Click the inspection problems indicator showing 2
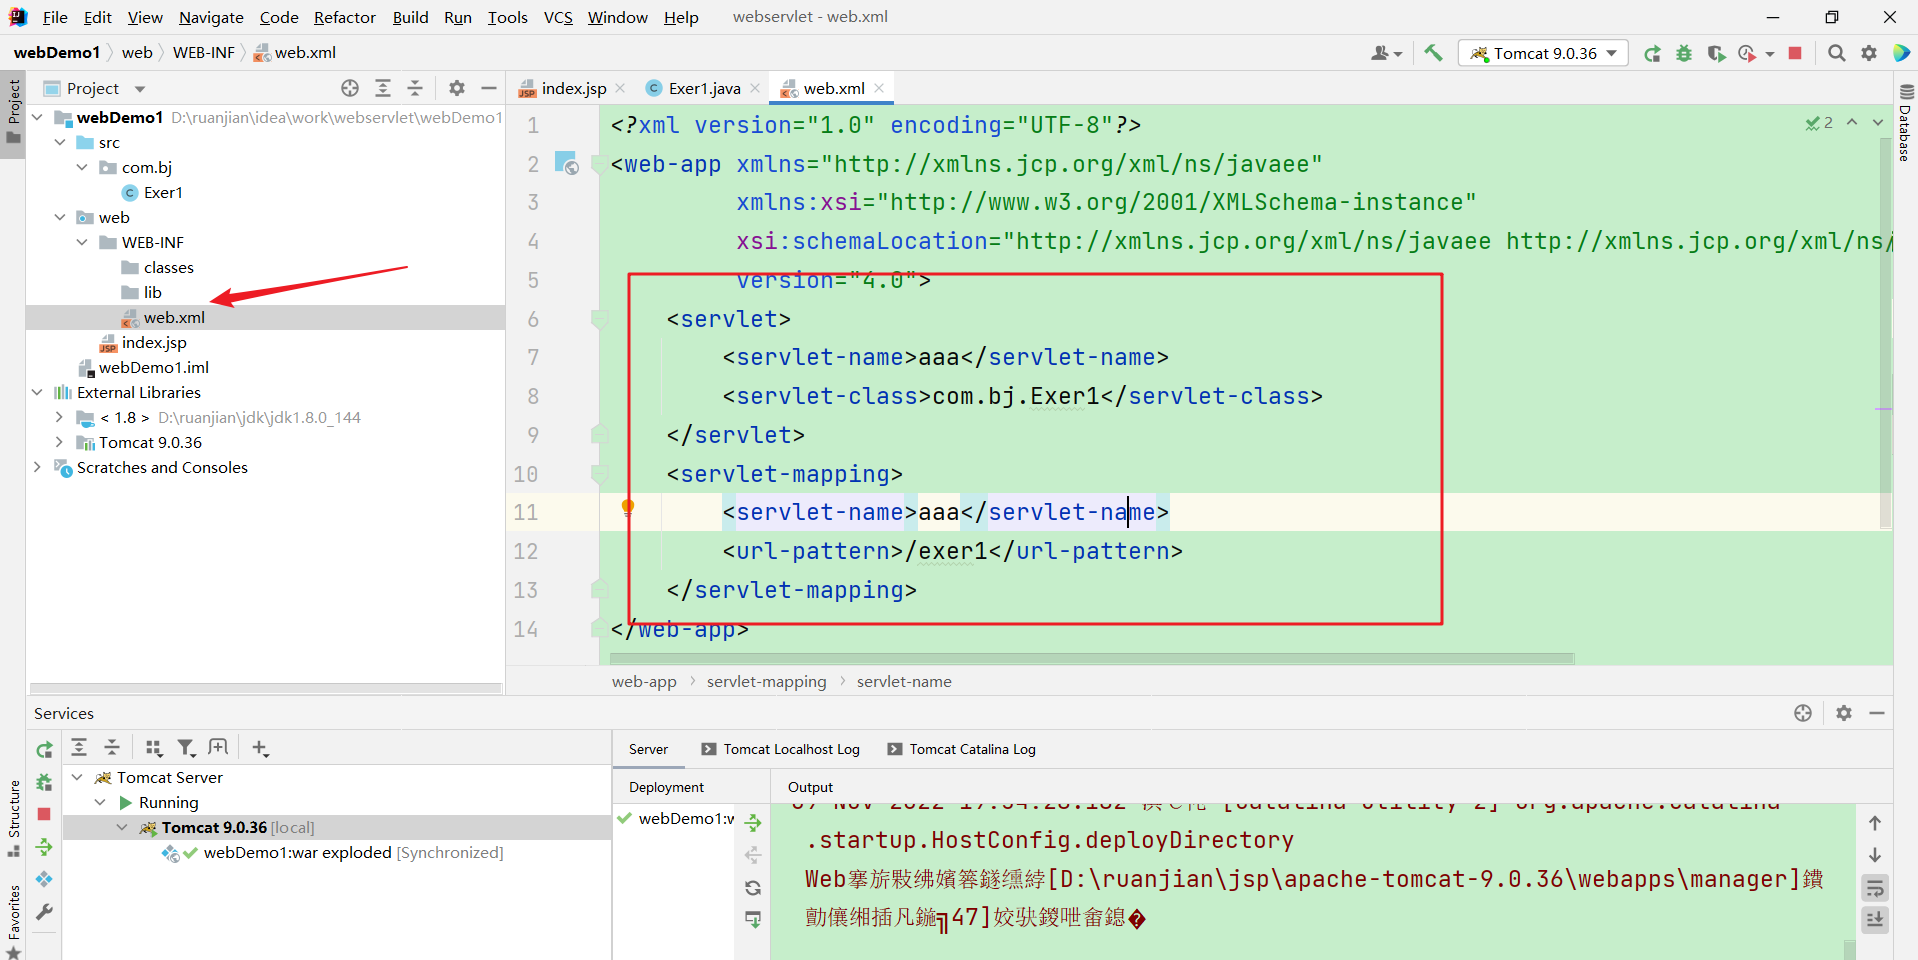Screen dimensions: 1918x960 click(x=1819, y=122)
